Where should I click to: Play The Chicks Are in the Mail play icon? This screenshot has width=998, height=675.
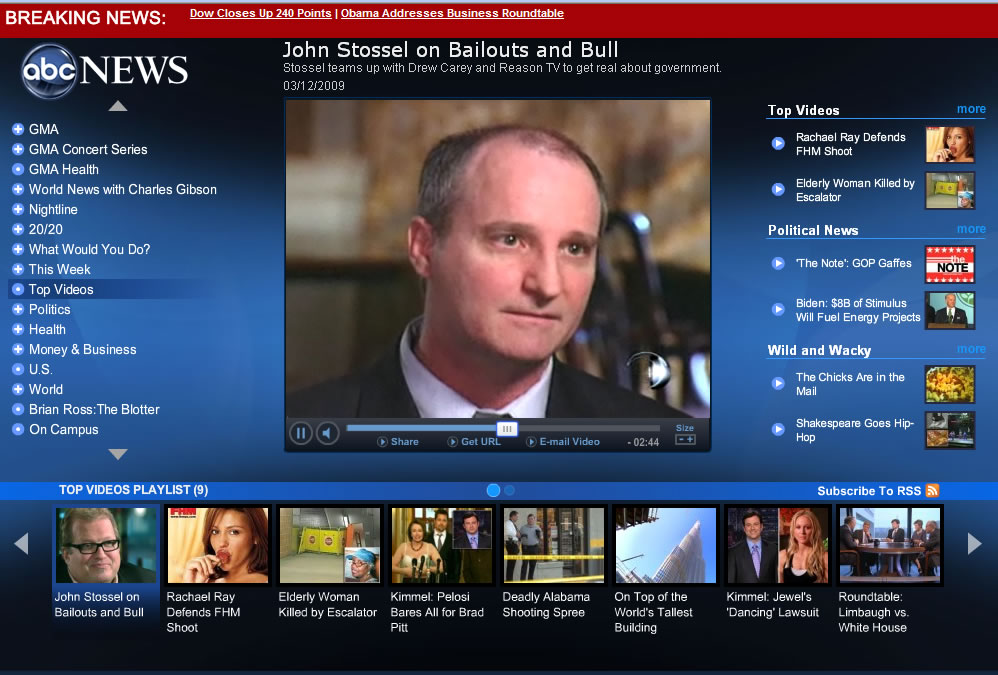778,383
